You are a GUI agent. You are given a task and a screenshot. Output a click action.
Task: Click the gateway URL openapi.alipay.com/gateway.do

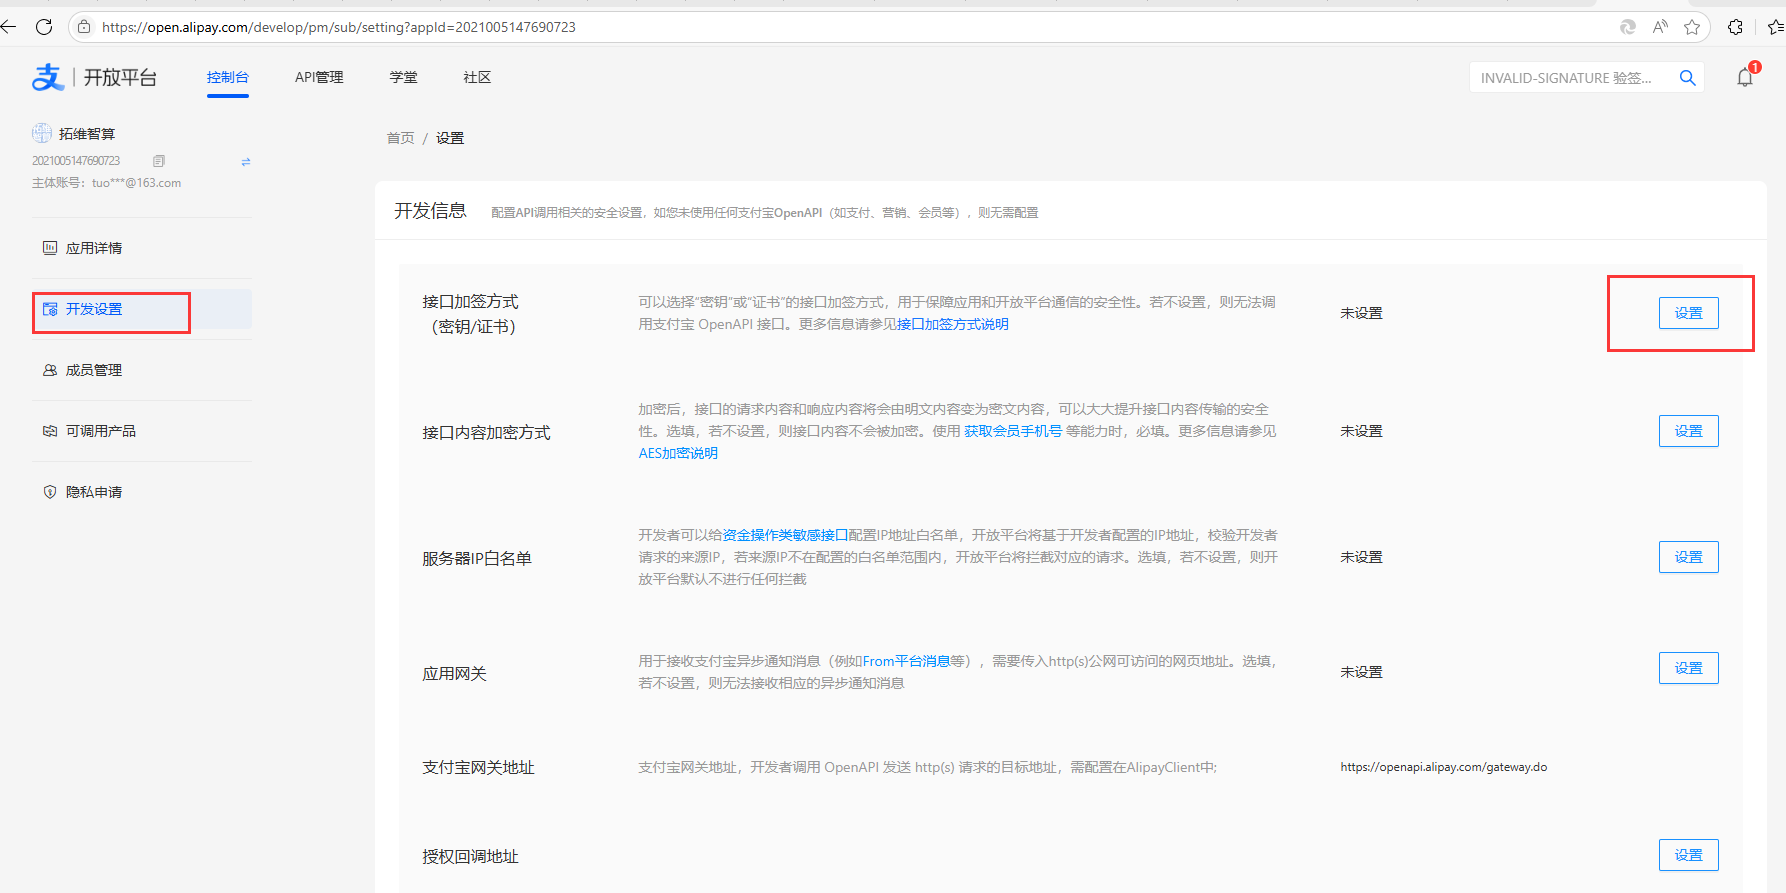click(1444, 767)
